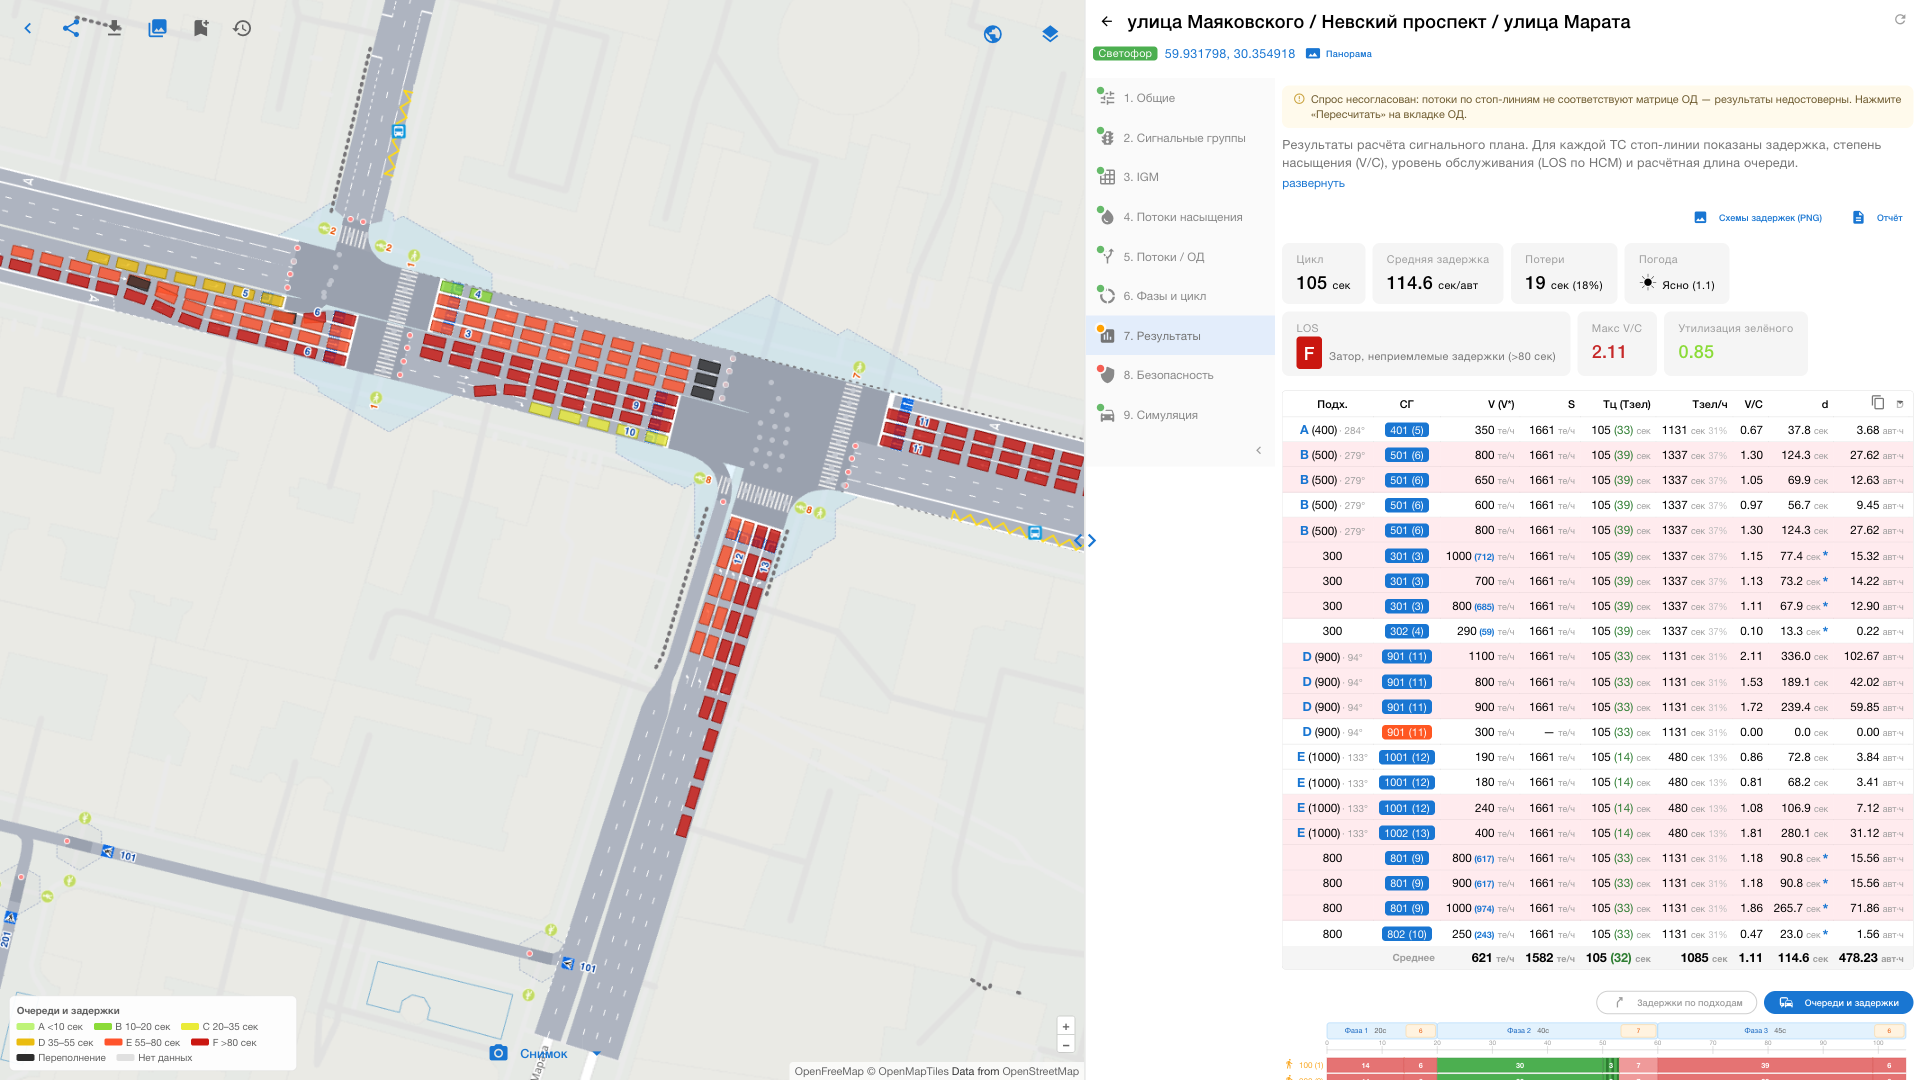Click the Панорама picture icon
Screen dimensions: 1920x1080
(1313, 54)
